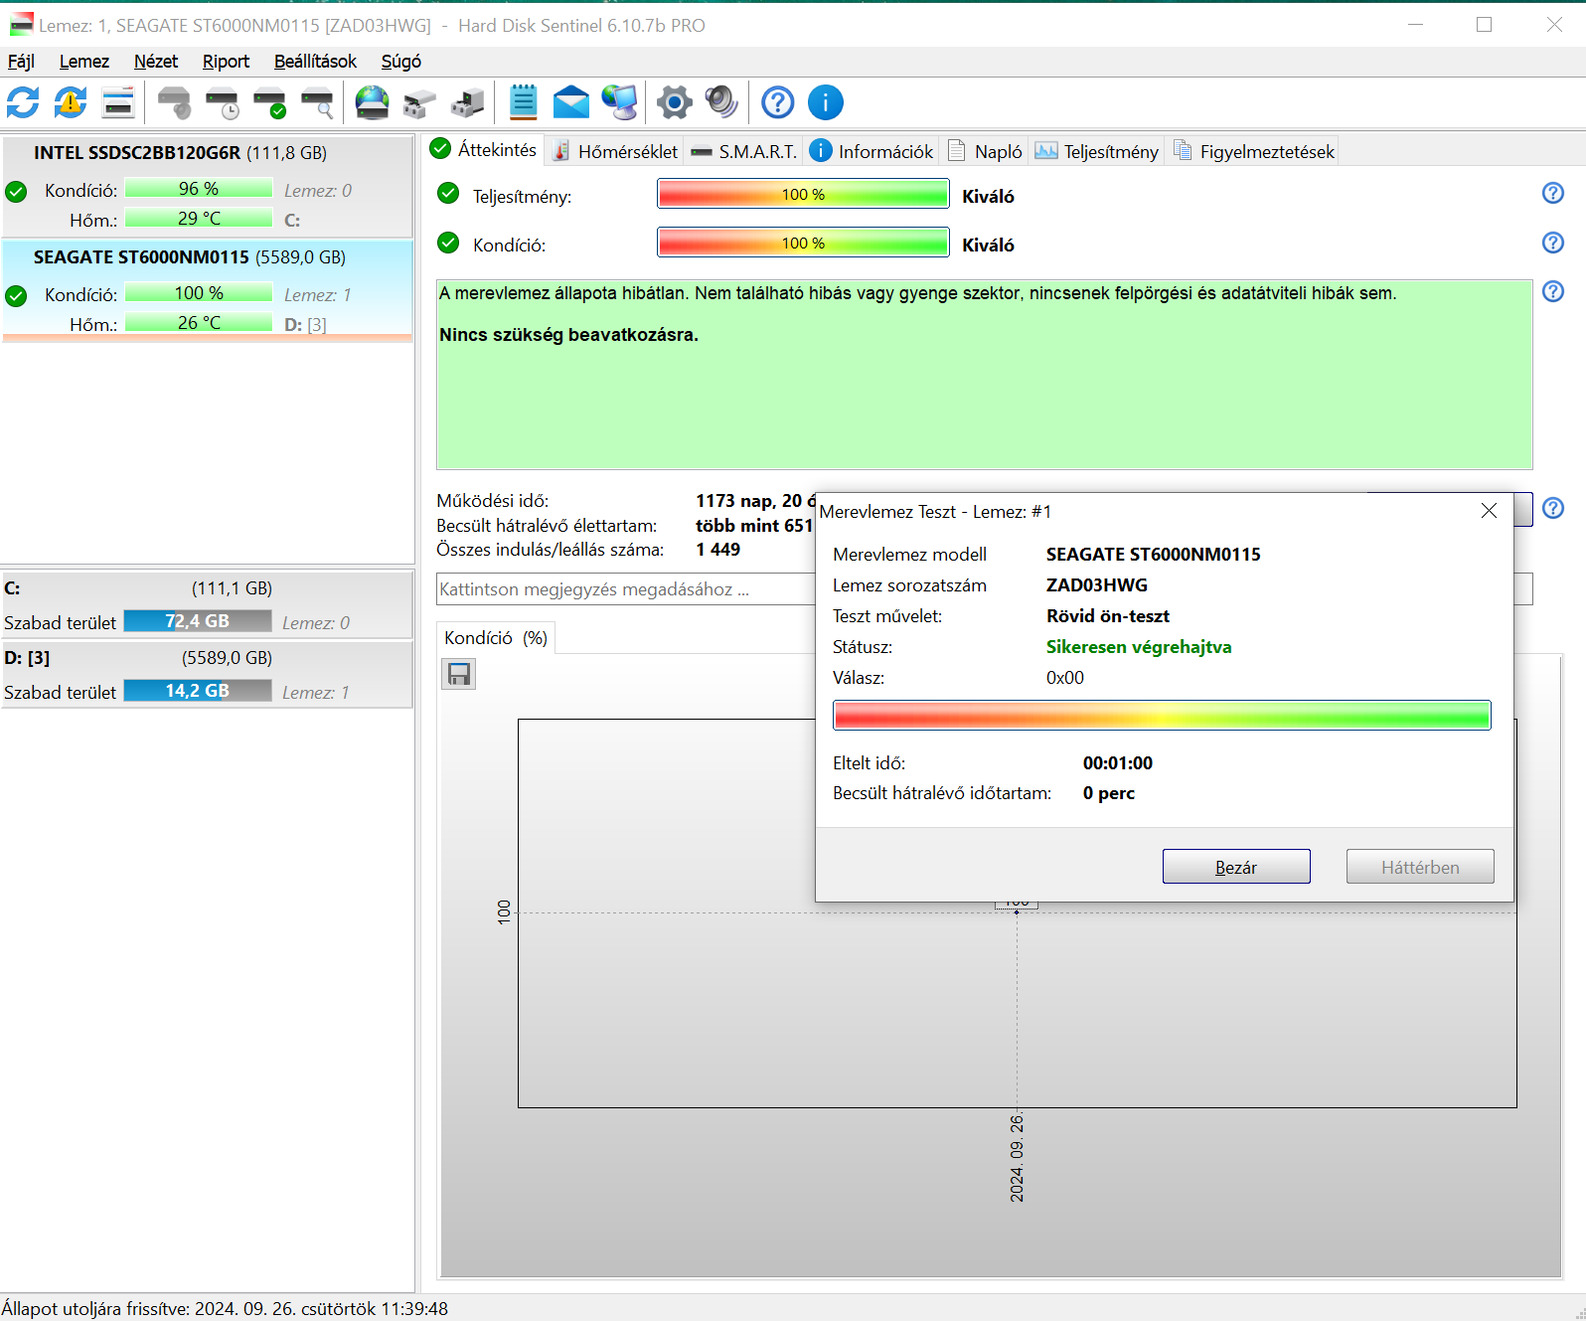Select the Kondíció (%) chart tab

(496, 638)
